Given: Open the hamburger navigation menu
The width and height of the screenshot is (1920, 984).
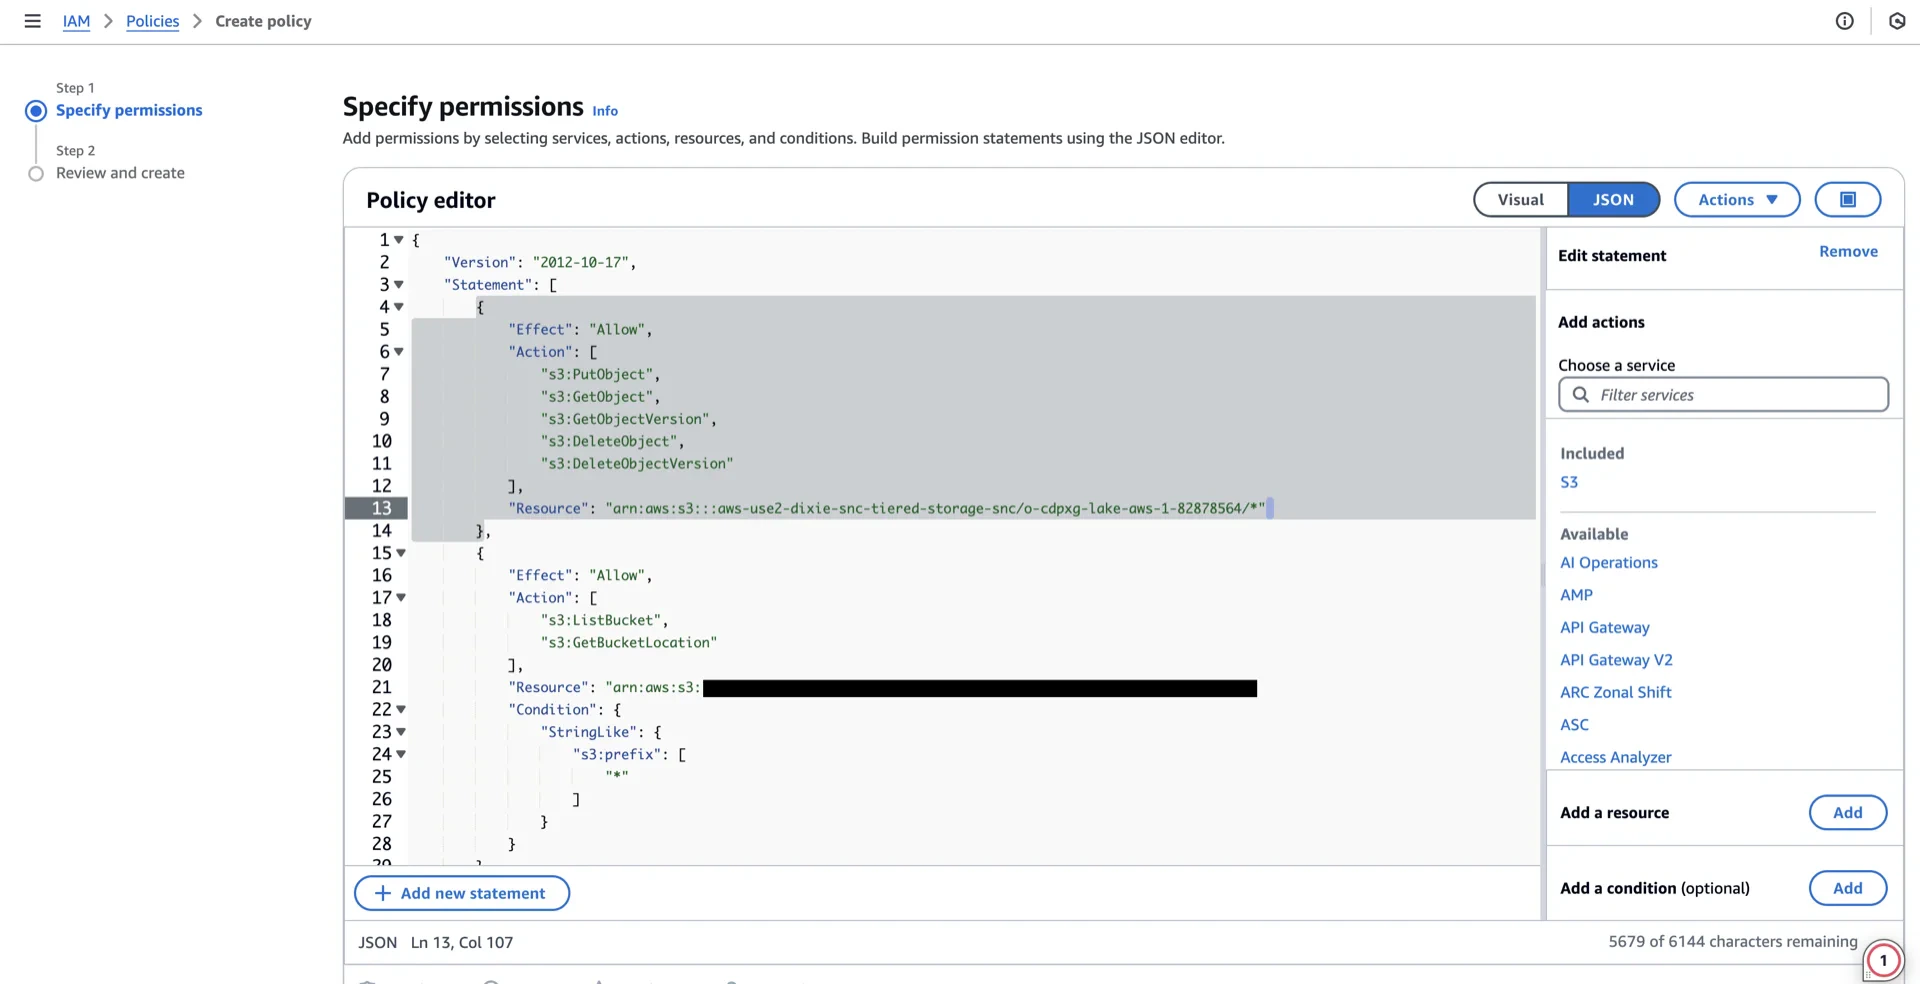Looking at the screenshot, I should click(32, 21).
